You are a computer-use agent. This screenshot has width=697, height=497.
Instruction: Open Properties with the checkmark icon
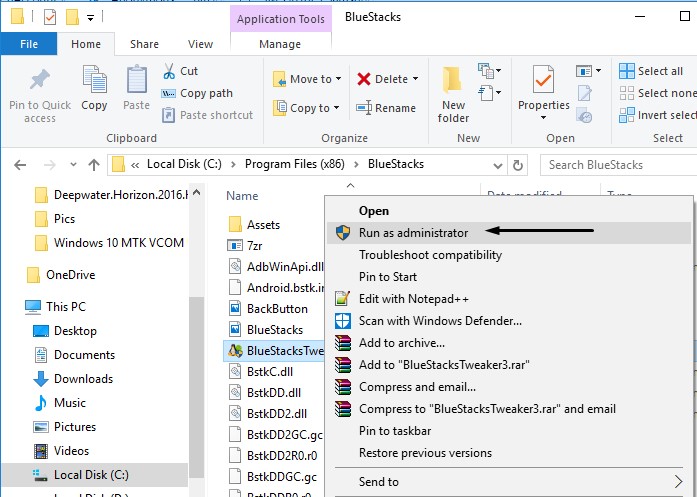tap(543, 80)
